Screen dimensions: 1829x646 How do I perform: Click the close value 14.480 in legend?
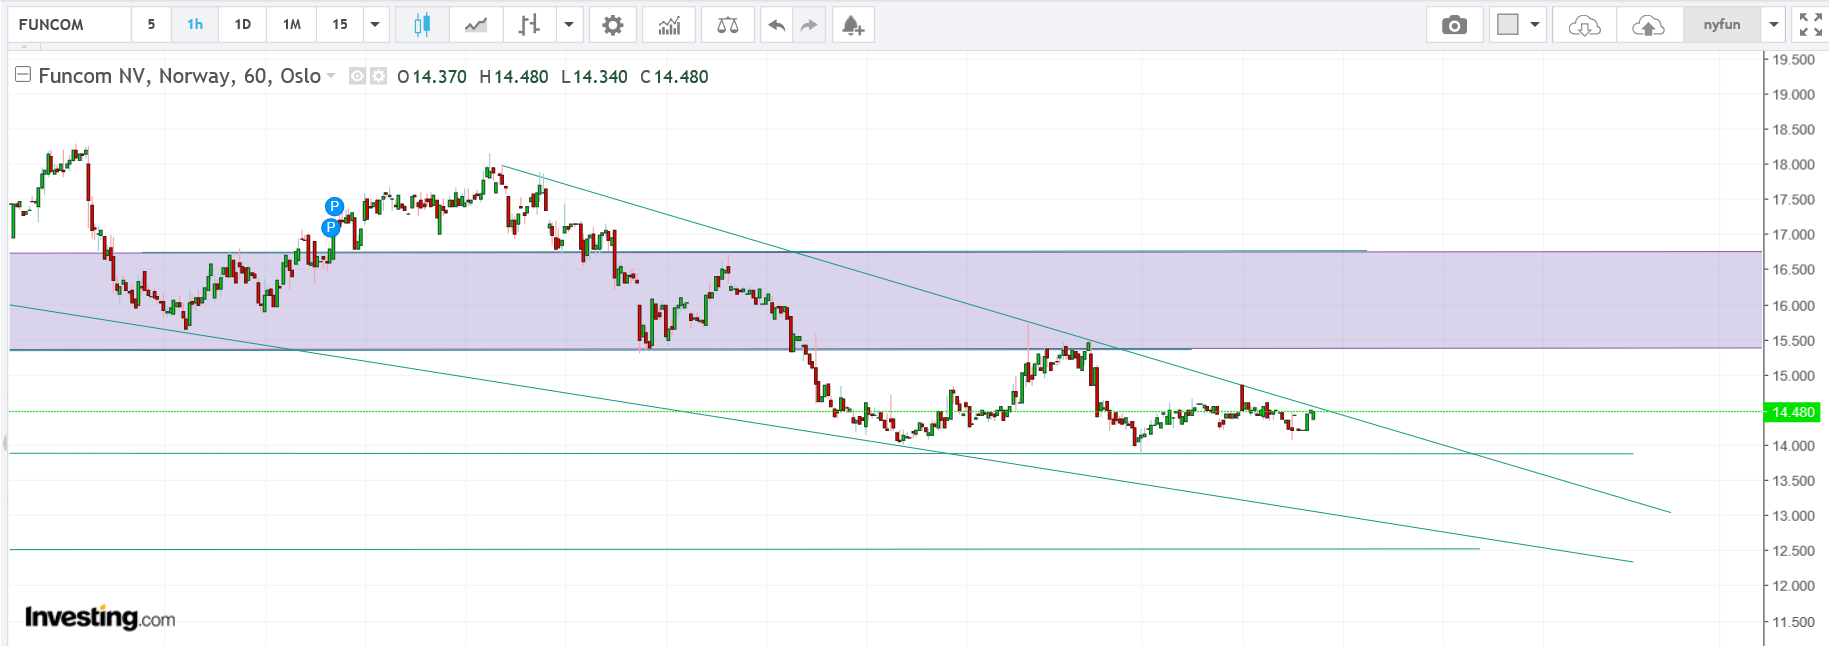681,77
